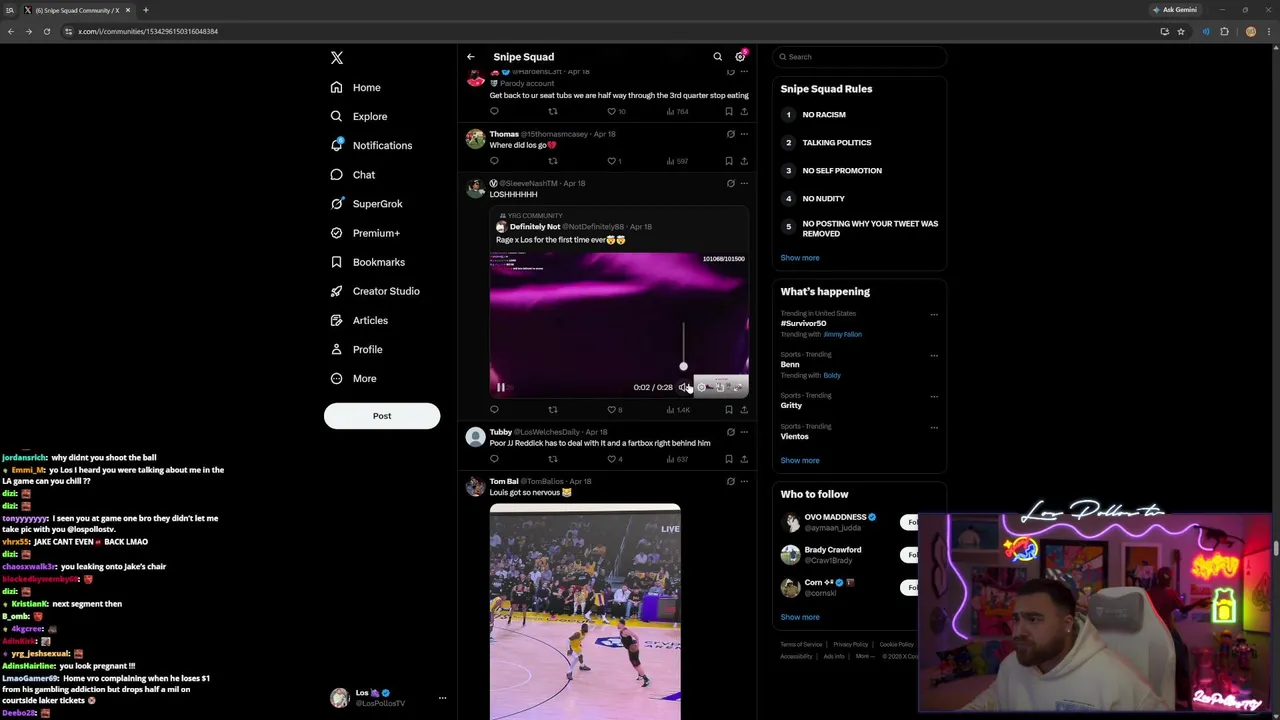
Task: Bookmark Tubby's post
Action: click(729, 459)
